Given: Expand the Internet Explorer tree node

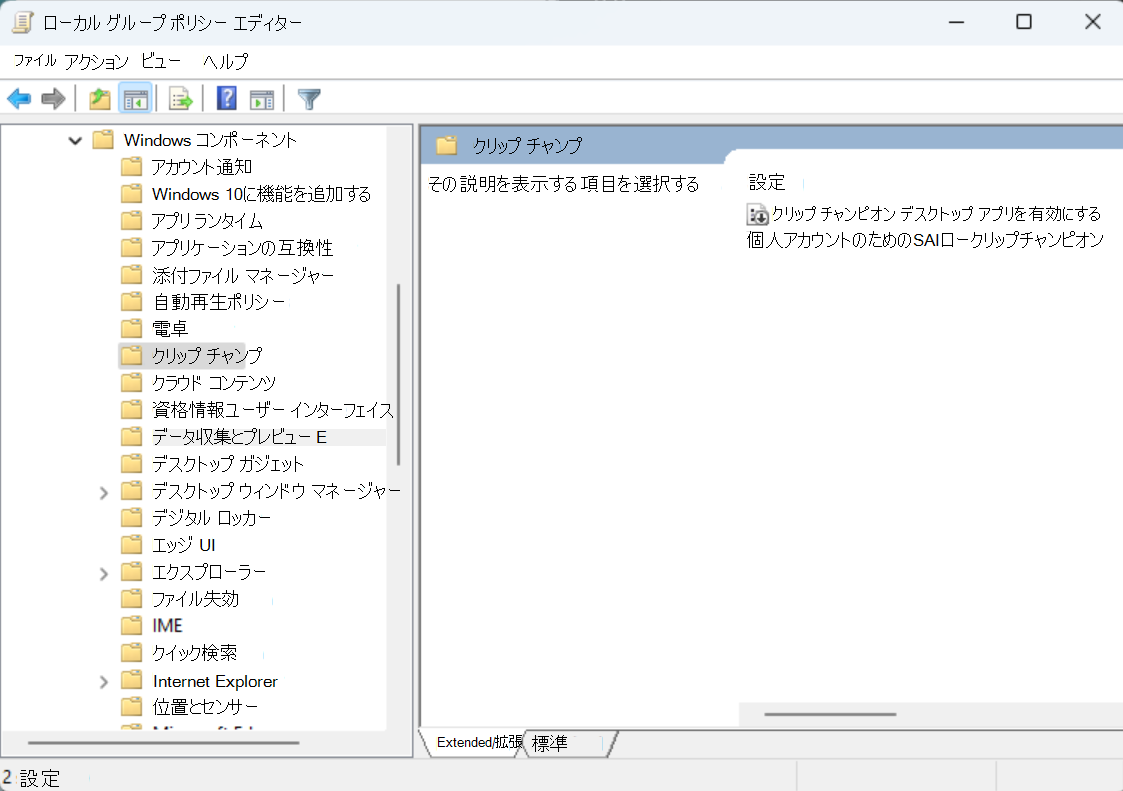Looking at the screenshot, I should [x=104, y=681].
